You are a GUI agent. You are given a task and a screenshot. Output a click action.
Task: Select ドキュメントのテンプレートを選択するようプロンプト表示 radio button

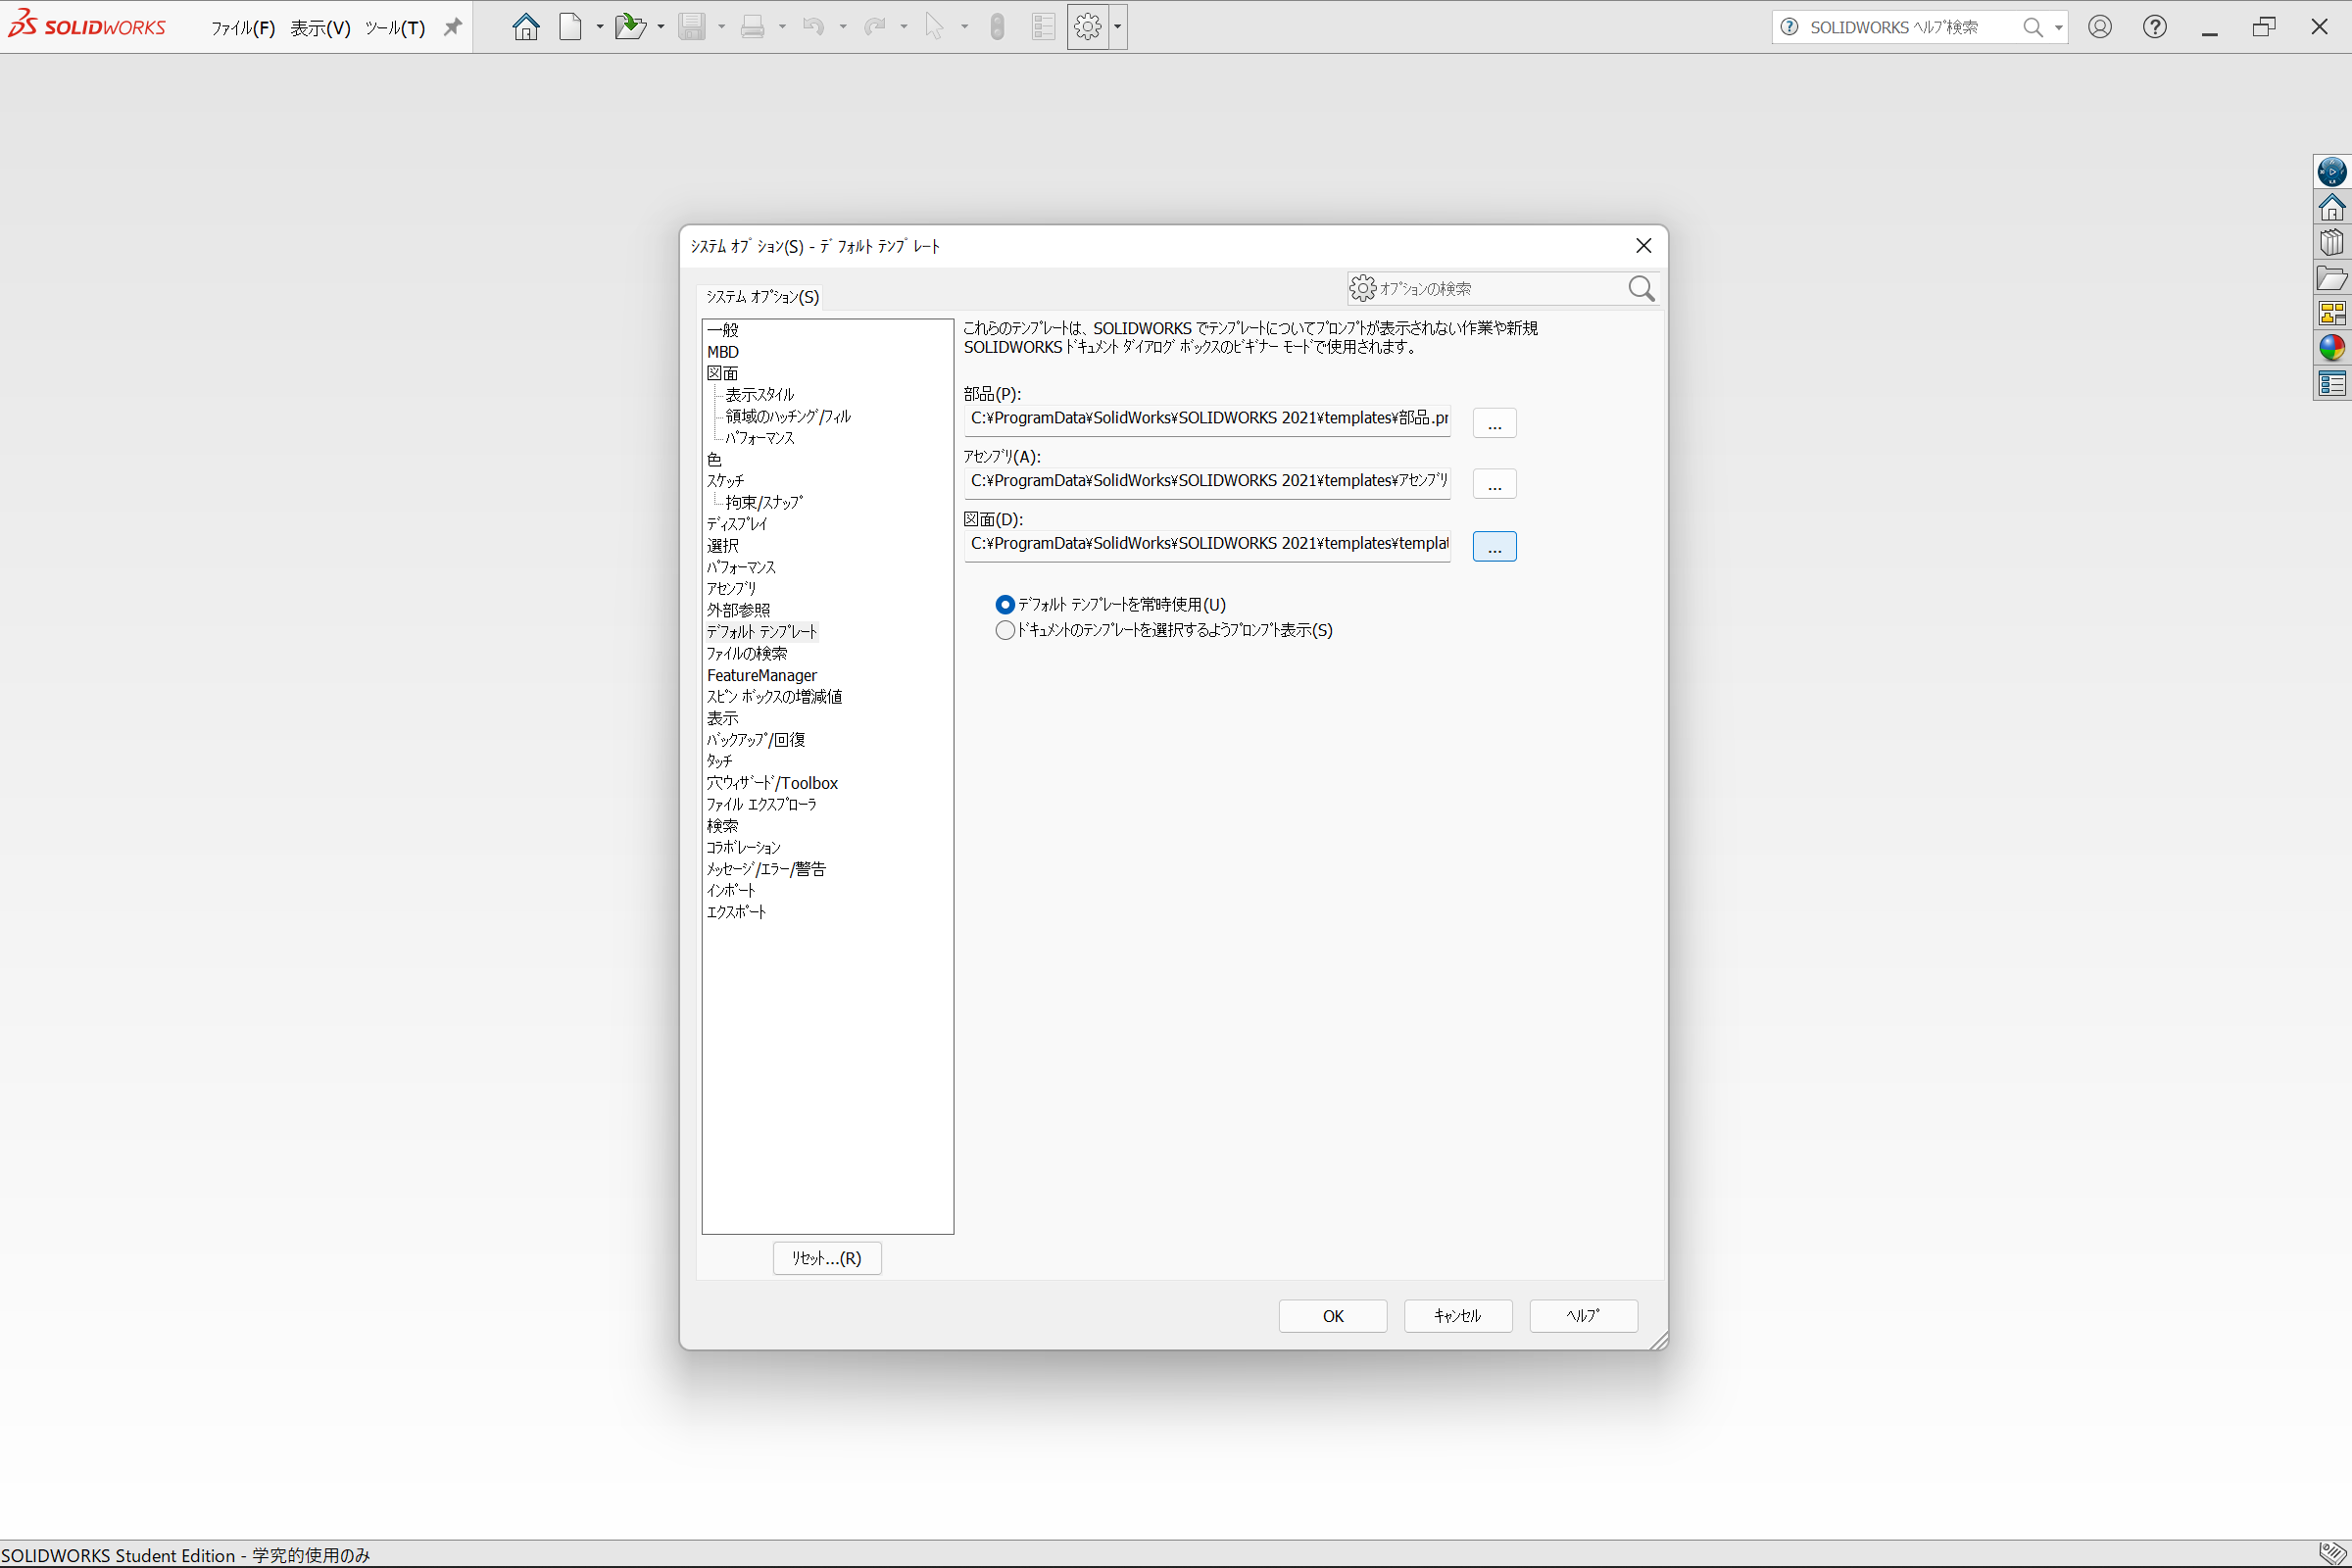point(1005,631)
